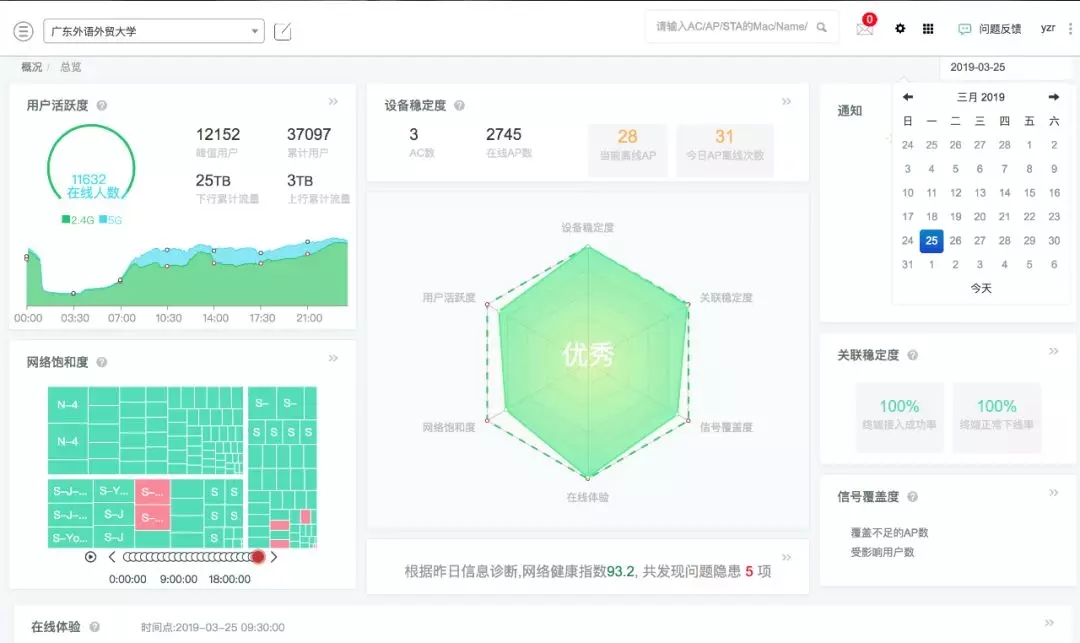Open the hamburger sidebar menu icon

click(x=23, y=31)
